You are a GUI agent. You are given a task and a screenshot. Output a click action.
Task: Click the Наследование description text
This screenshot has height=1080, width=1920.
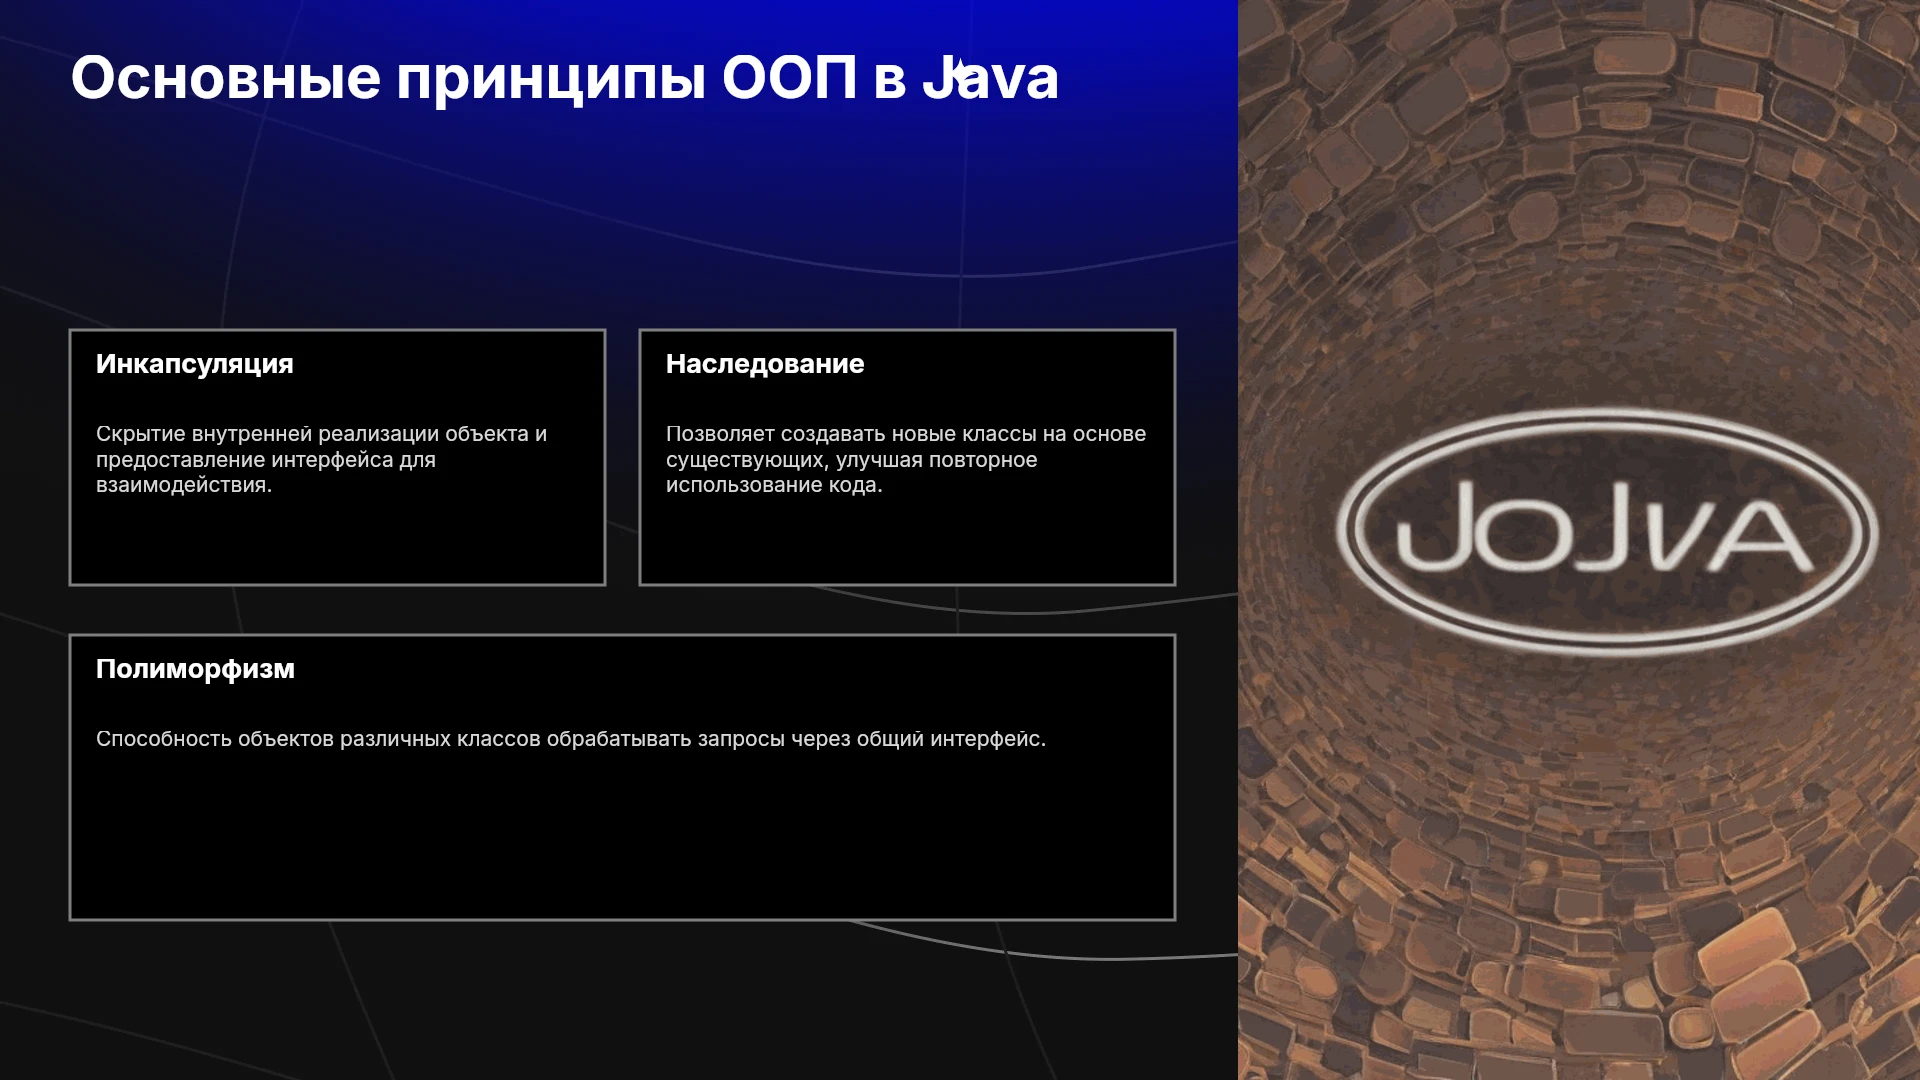pos(906,459)
